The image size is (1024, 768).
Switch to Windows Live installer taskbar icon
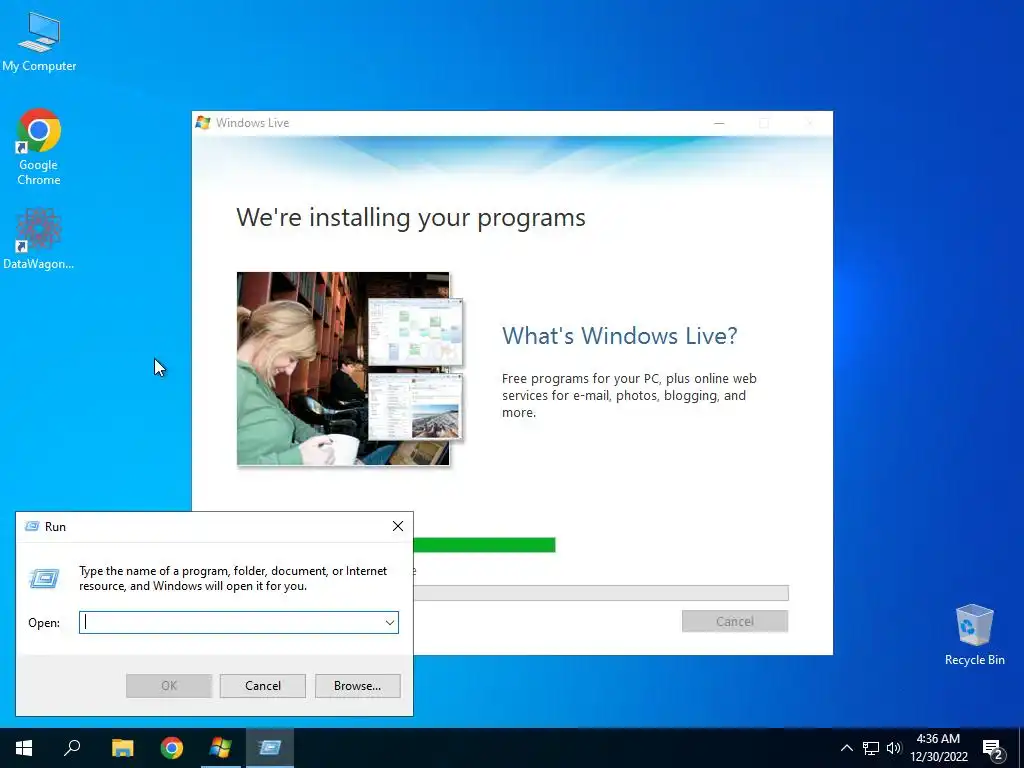click(221, 748)
